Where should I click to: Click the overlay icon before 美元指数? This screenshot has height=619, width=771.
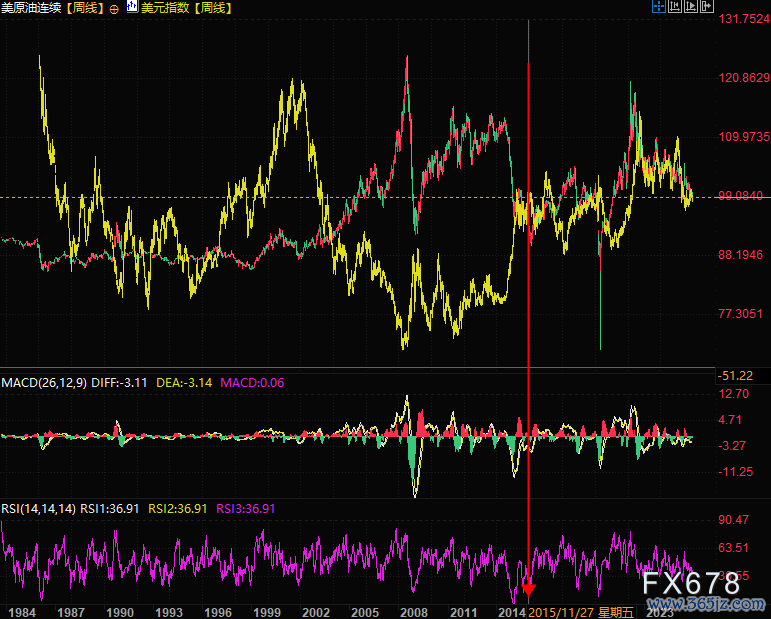pyautogui.click(x=133, y=8)
